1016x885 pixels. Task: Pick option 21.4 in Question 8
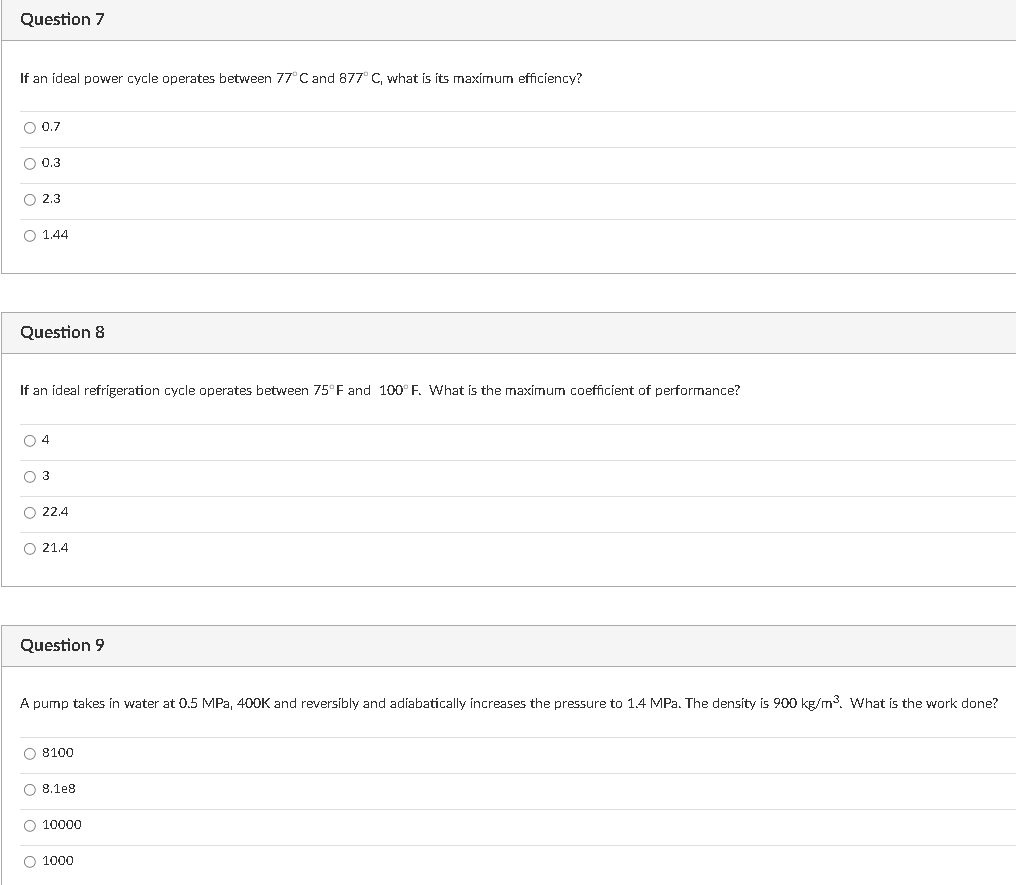(x=30, y=548)
